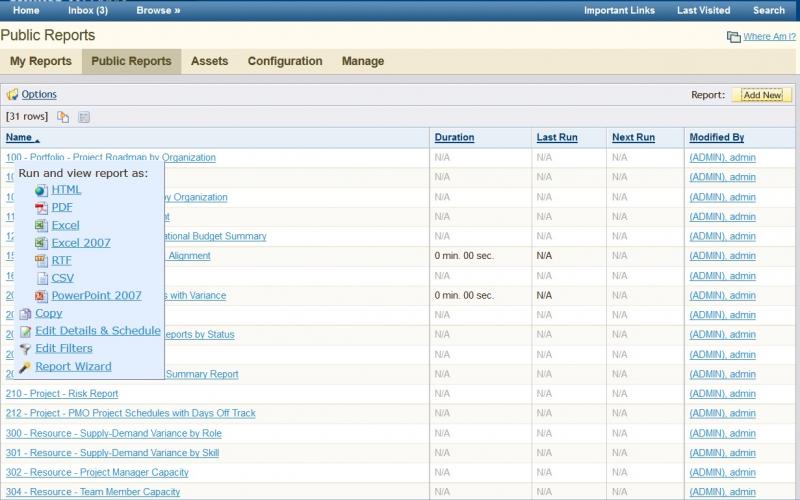Open the Home menu item
This screenshot has height=500, width=800.
click(26, 10)
